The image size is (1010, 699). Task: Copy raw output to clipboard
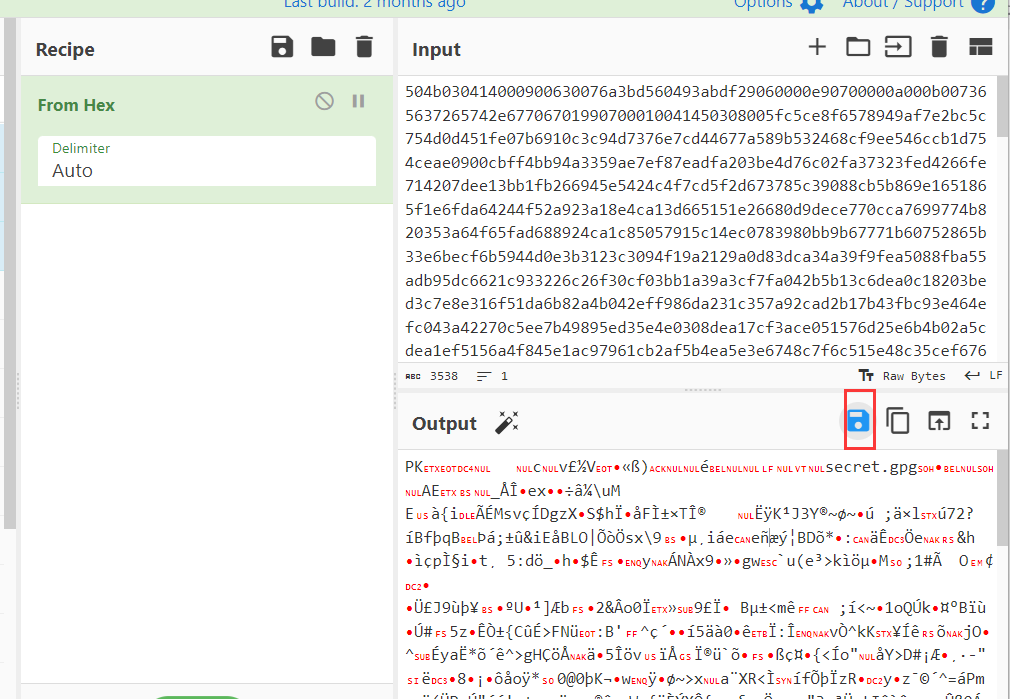[x=898, y=421]
